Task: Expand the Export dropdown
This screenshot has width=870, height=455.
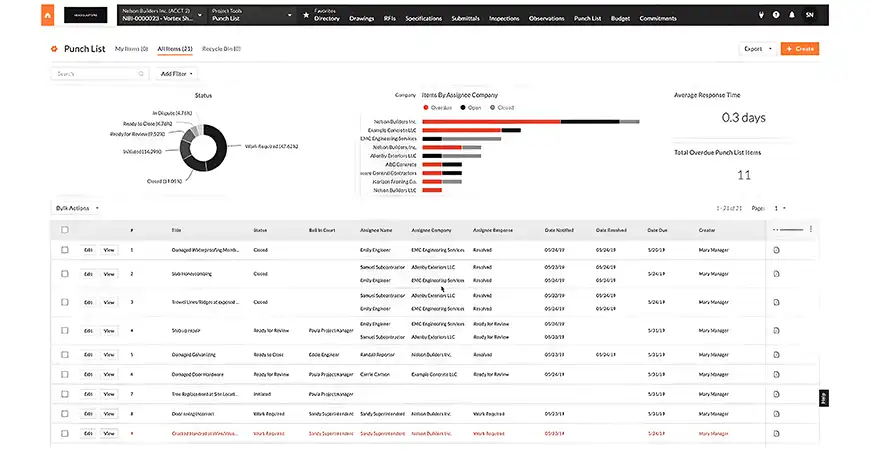Action: tap(756, 48)
